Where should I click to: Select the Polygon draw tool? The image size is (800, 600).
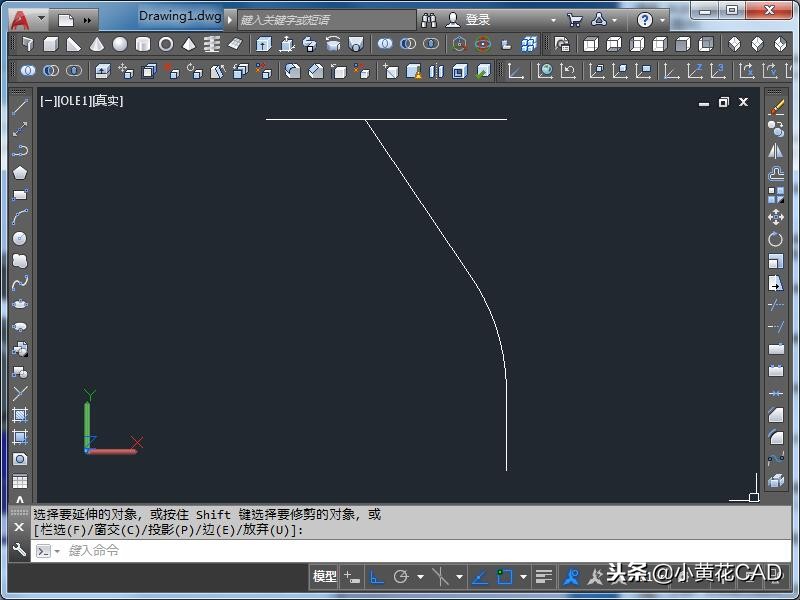tap(20, 173)
